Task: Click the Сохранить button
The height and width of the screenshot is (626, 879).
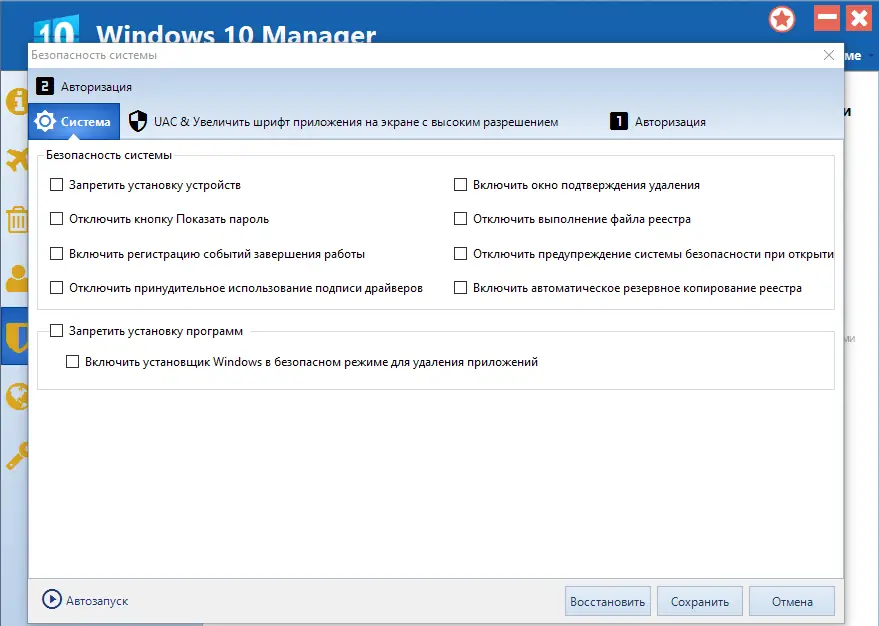Action: click(700, 601)
